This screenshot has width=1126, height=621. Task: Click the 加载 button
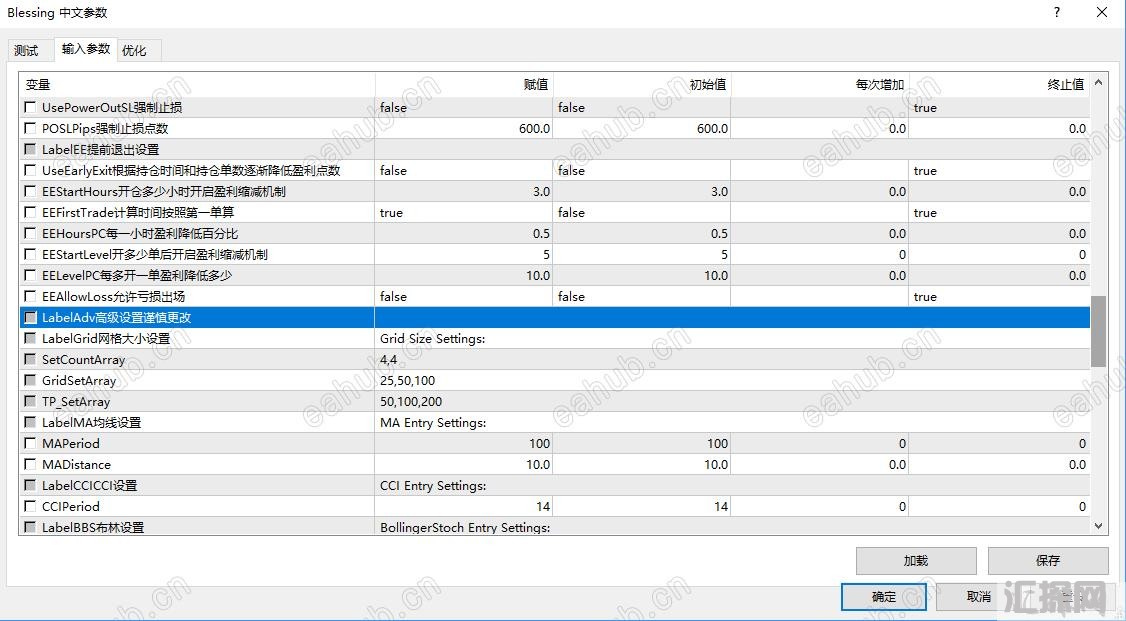coord(915,561)
